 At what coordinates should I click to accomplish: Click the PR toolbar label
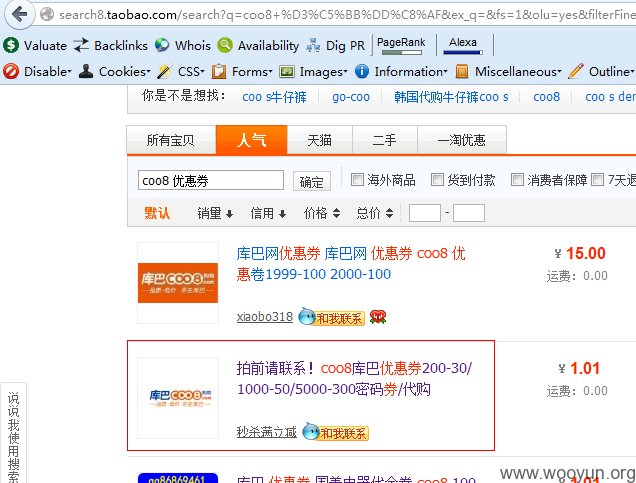click(357, 45)
